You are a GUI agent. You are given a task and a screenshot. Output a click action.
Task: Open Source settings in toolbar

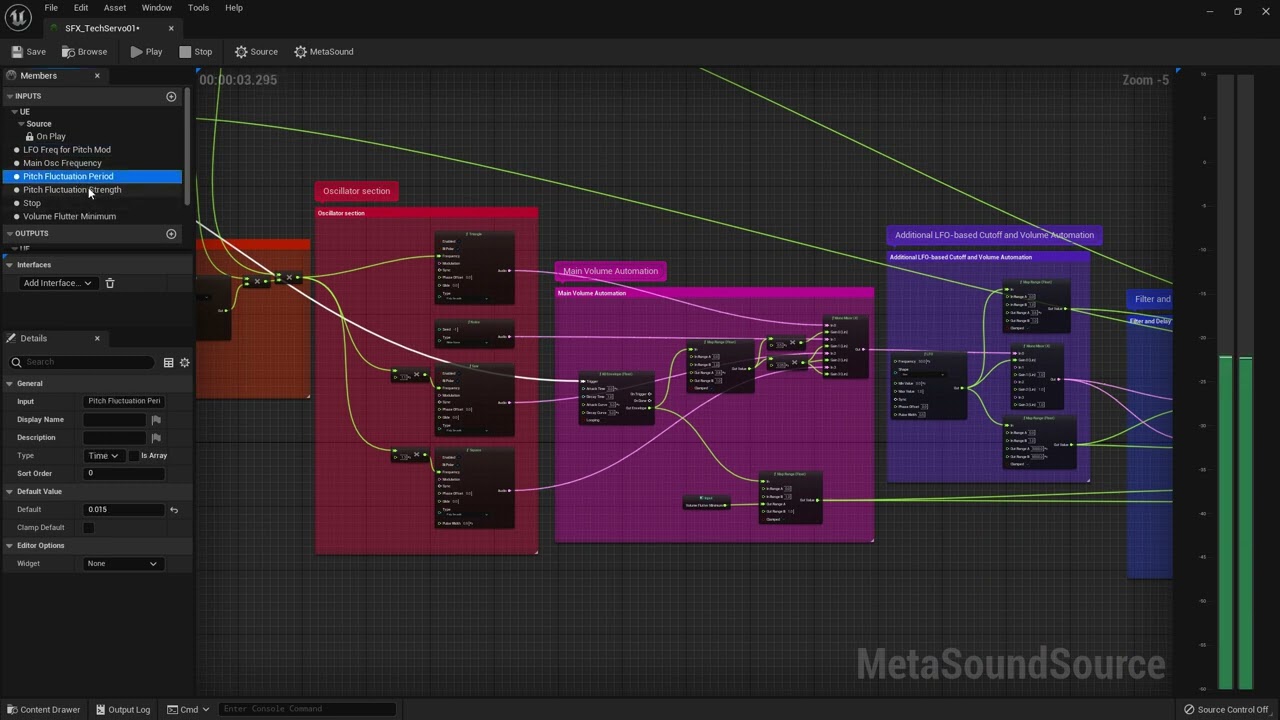click(257, 52)
